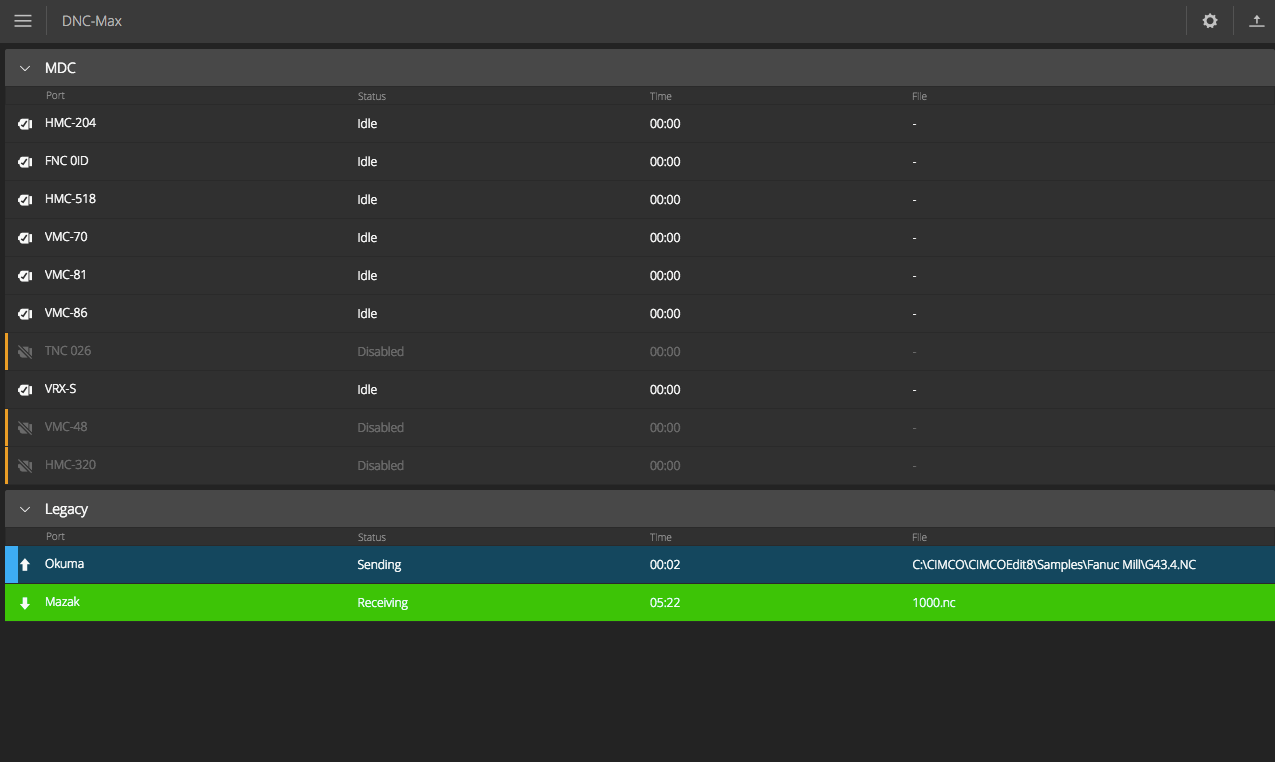Collapse the Legacy group chevron
Viewport: 1275px width, 762px height.
pos(25,510)
